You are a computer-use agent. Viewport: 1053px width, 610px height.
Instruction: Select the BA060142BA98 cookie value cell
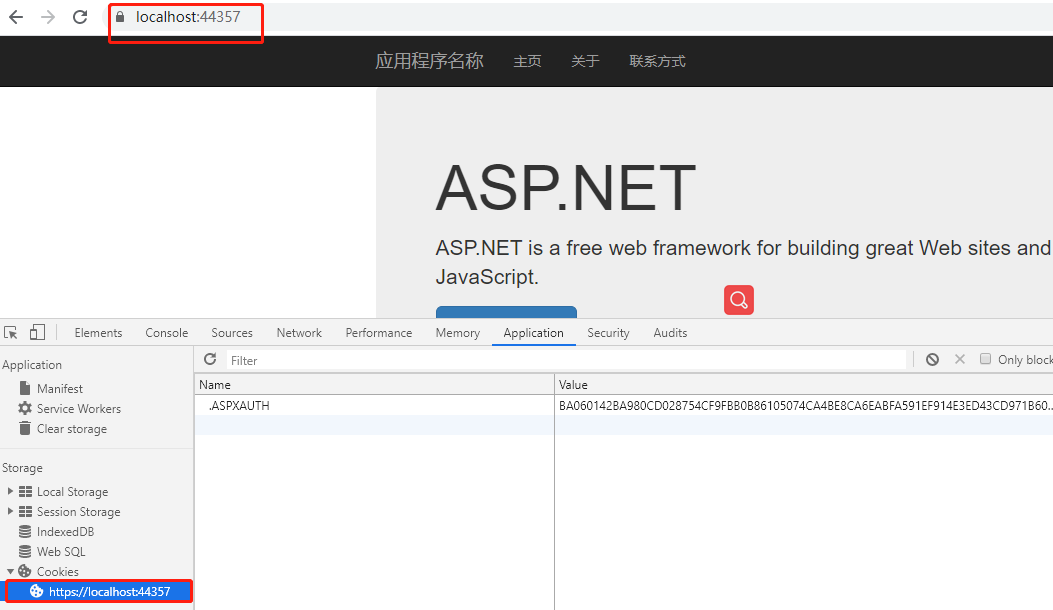(804, 405)
